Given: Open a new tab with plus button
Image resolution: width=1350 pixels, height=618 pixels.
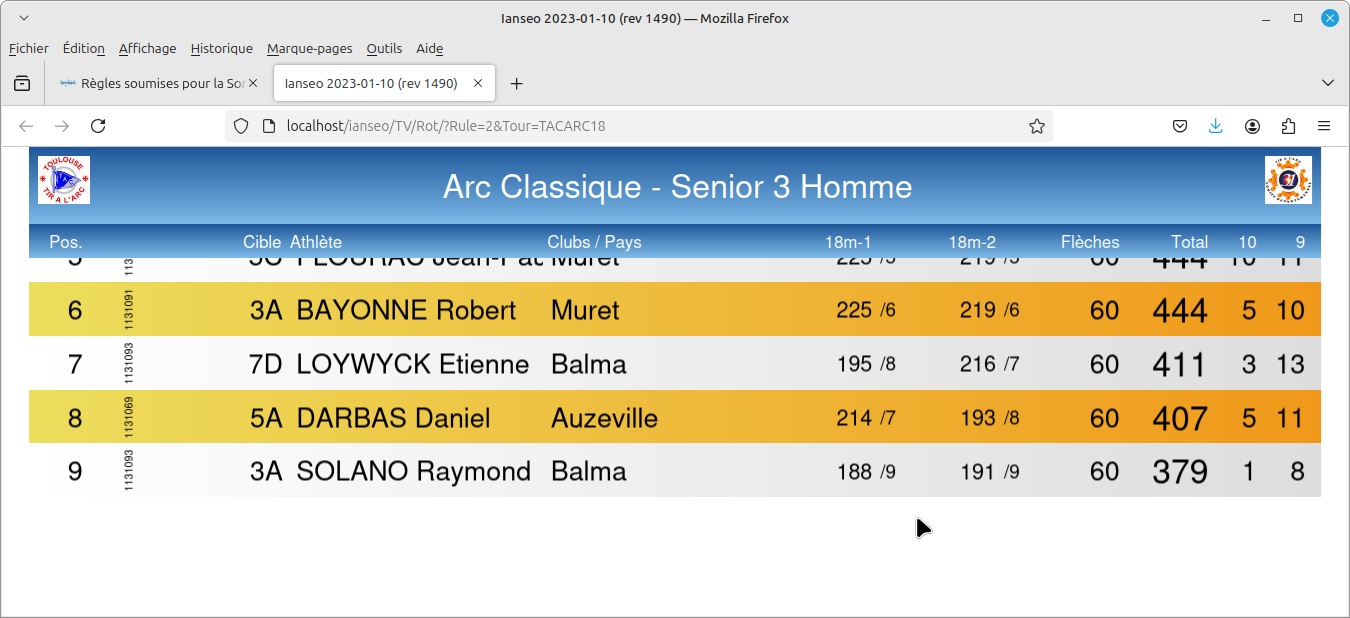Looking at the screenshot, I should [x=516, y=84].
